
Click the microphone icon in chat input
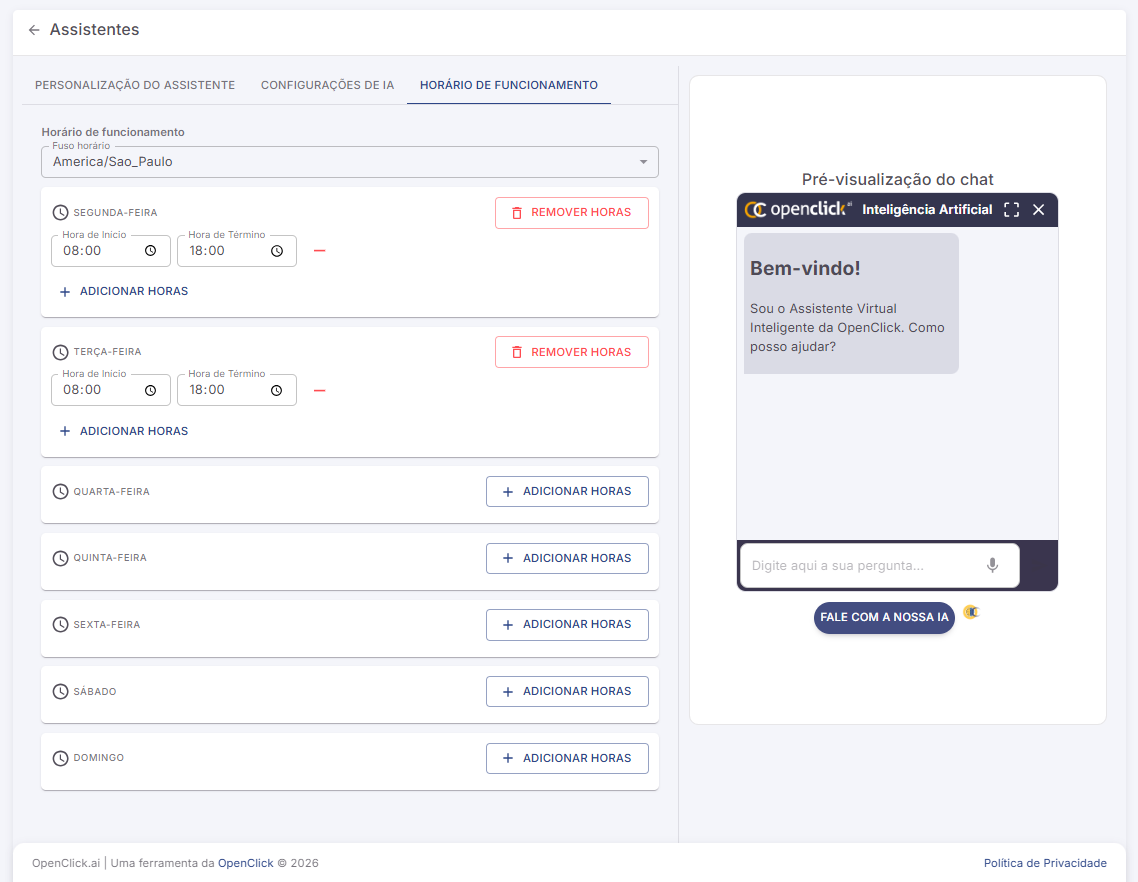pos(992,565)
